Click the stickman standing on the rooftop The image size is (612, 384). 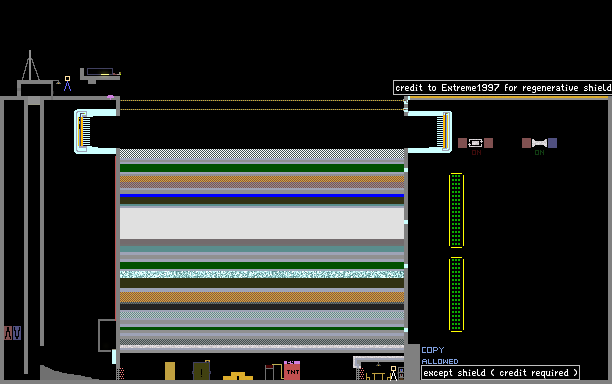68,84
